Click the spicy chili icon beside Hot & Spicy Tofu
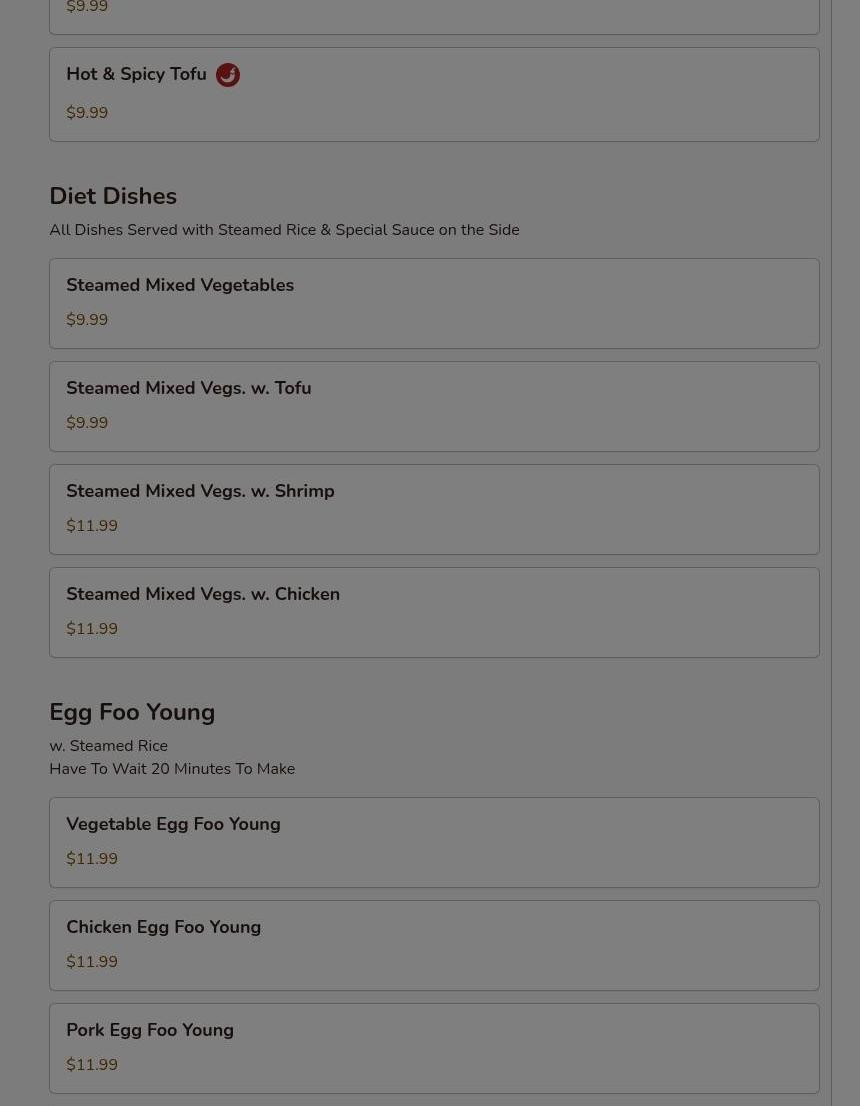The width and height of the screenshot is (860, 1106). (228, 75)
